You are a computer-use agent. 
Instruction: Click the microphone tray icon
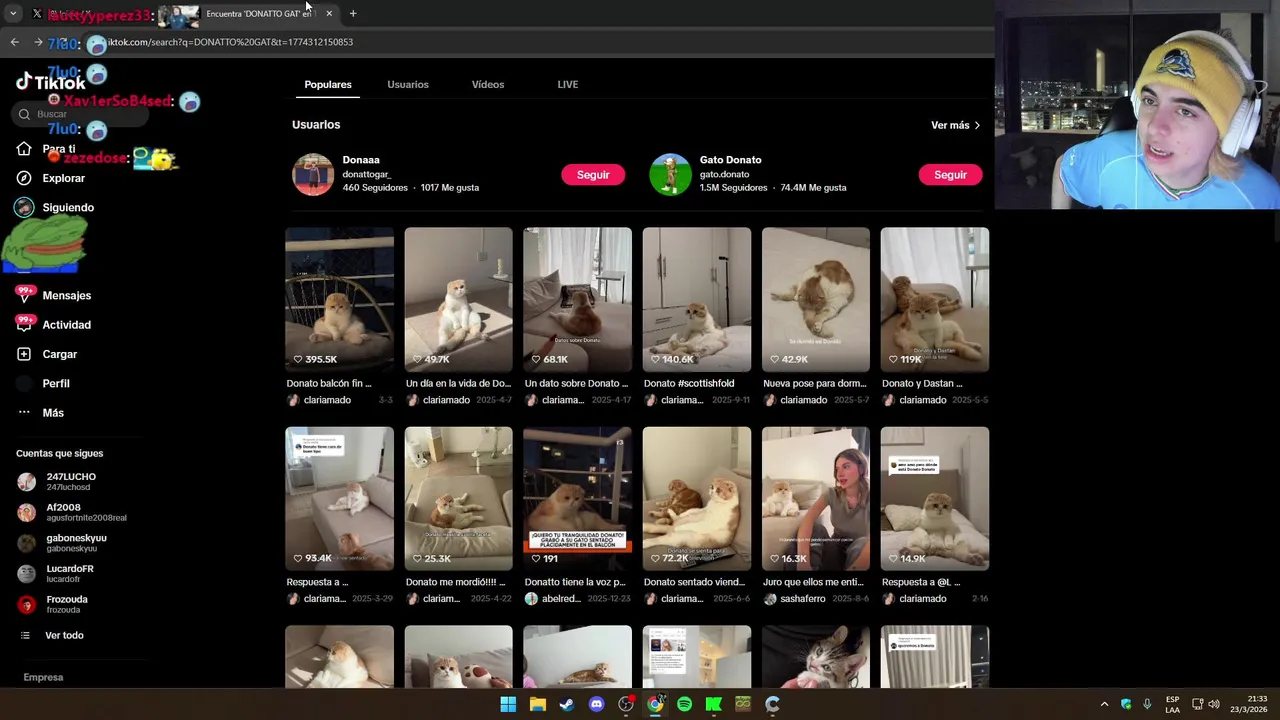[x=1147, y=704]
